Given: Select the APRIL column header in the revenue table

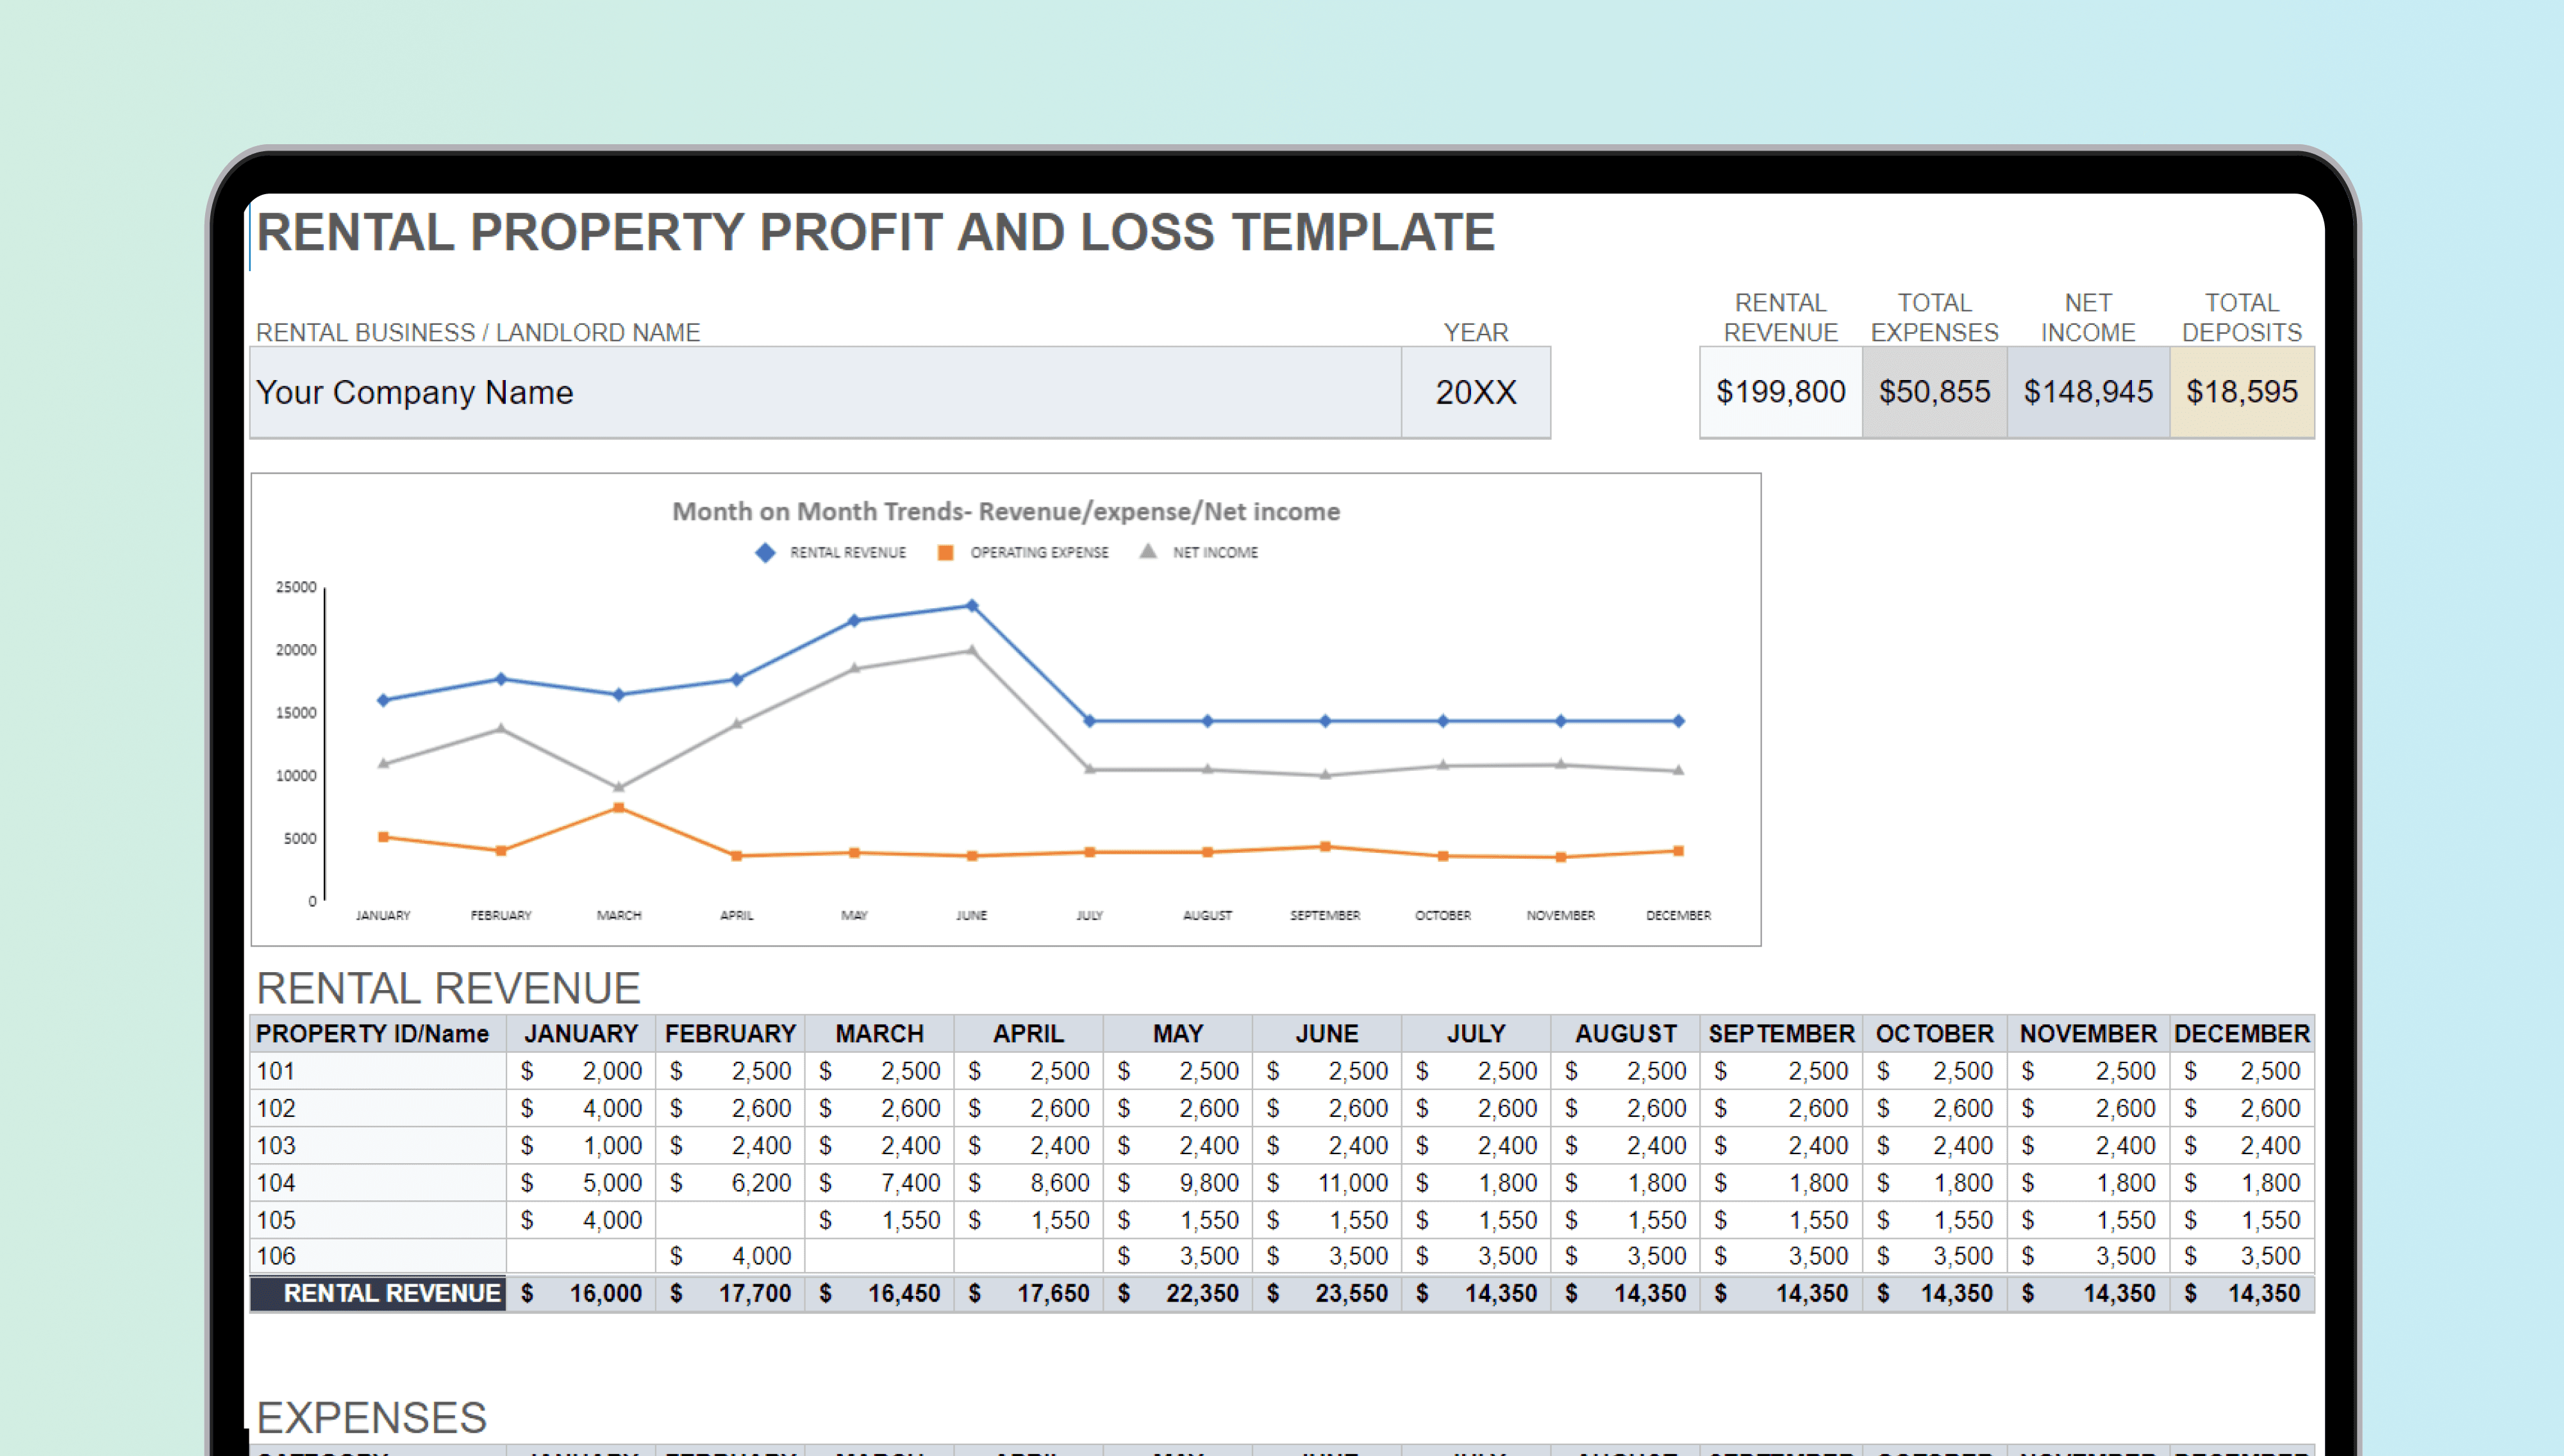Looking at the screenshot, I should coord(1028,1034).
